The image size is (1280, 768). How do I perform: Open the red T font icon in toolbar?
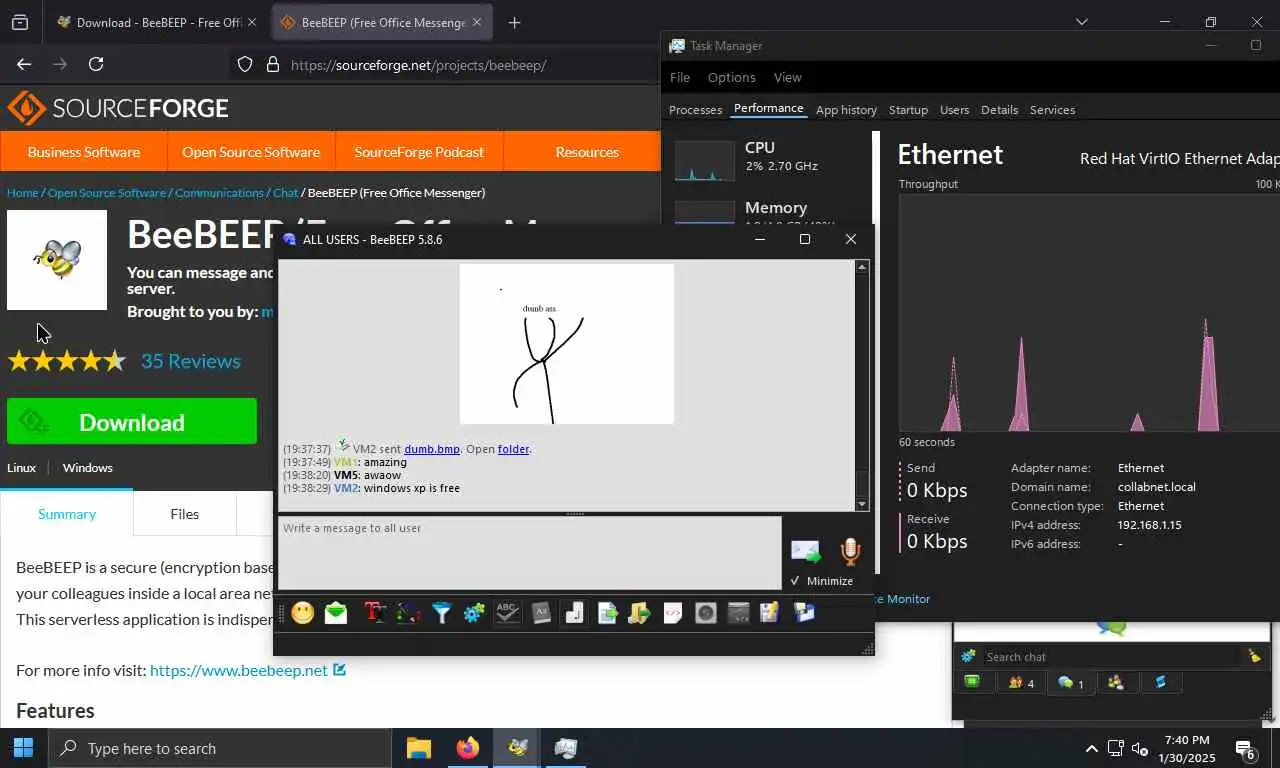click(x=375, y=613)
